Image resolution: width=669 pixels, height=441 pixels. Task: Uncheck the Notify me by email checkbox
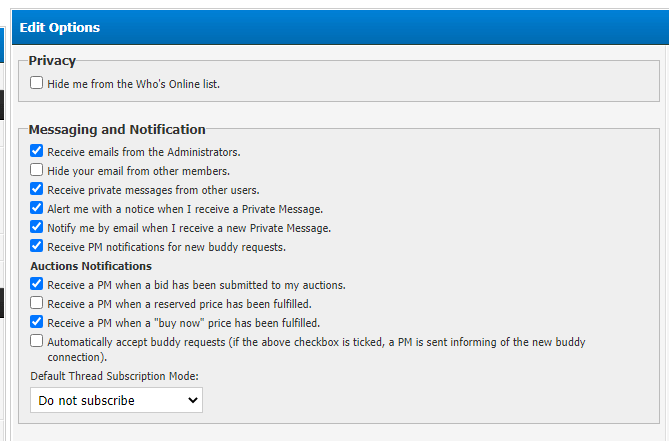pos(37,228)
